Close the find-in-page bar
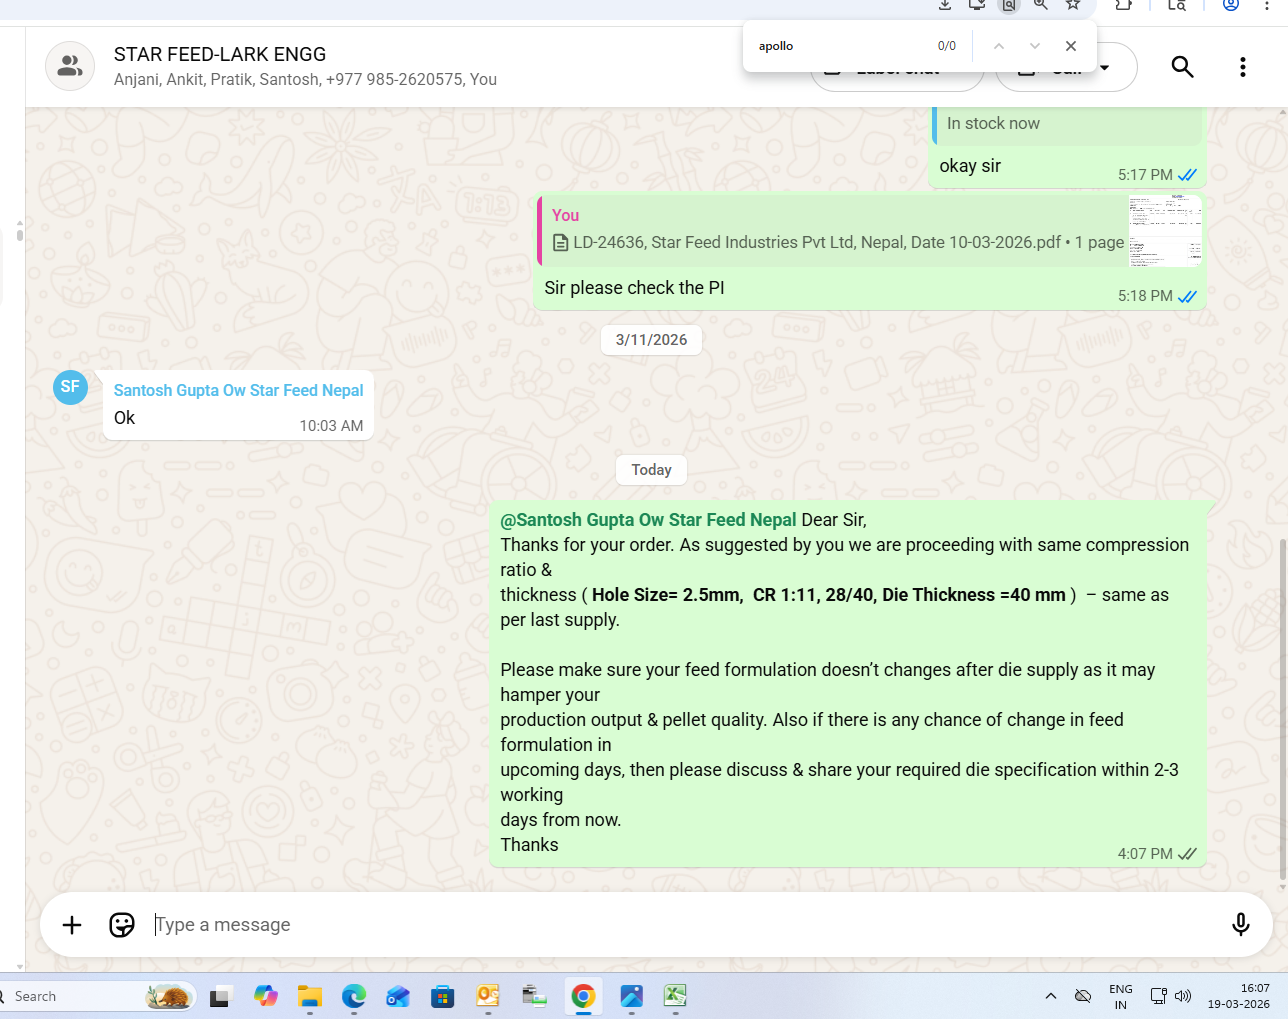 tap(1071, 46)
